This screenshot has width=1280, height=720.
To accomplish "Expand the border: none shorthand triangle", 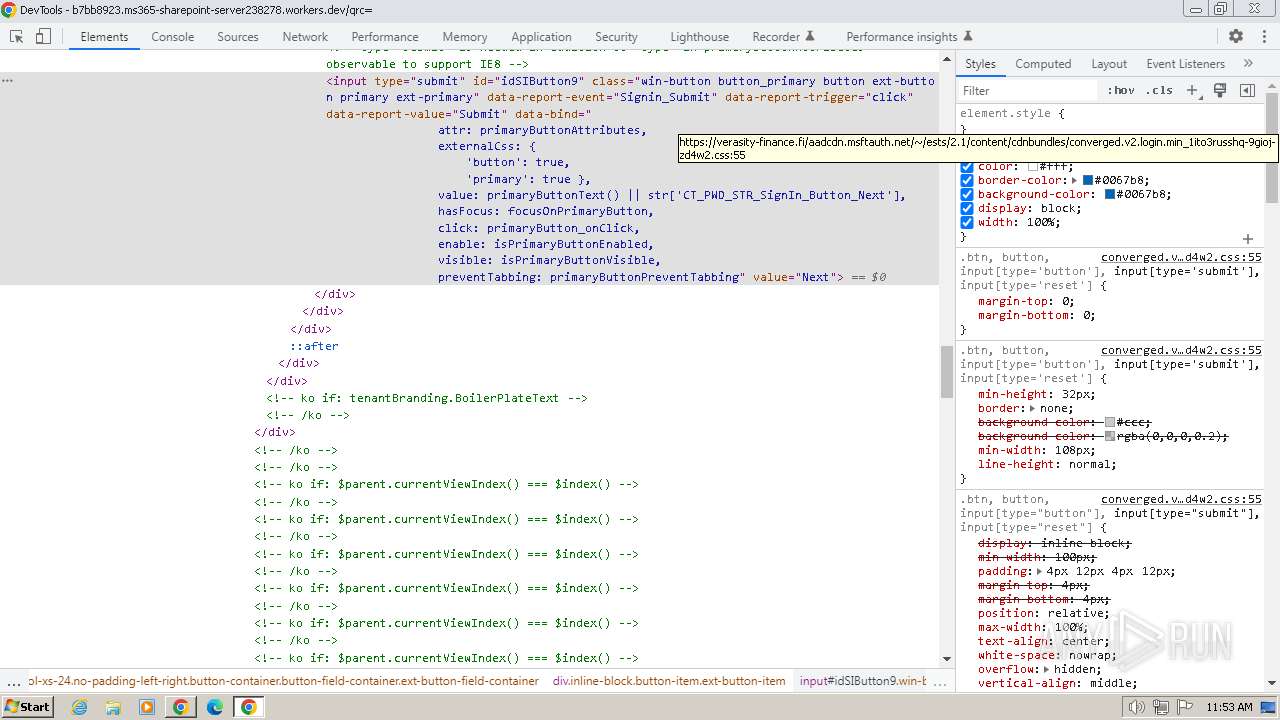I will pyautogui.click(x=1032, y=408).
